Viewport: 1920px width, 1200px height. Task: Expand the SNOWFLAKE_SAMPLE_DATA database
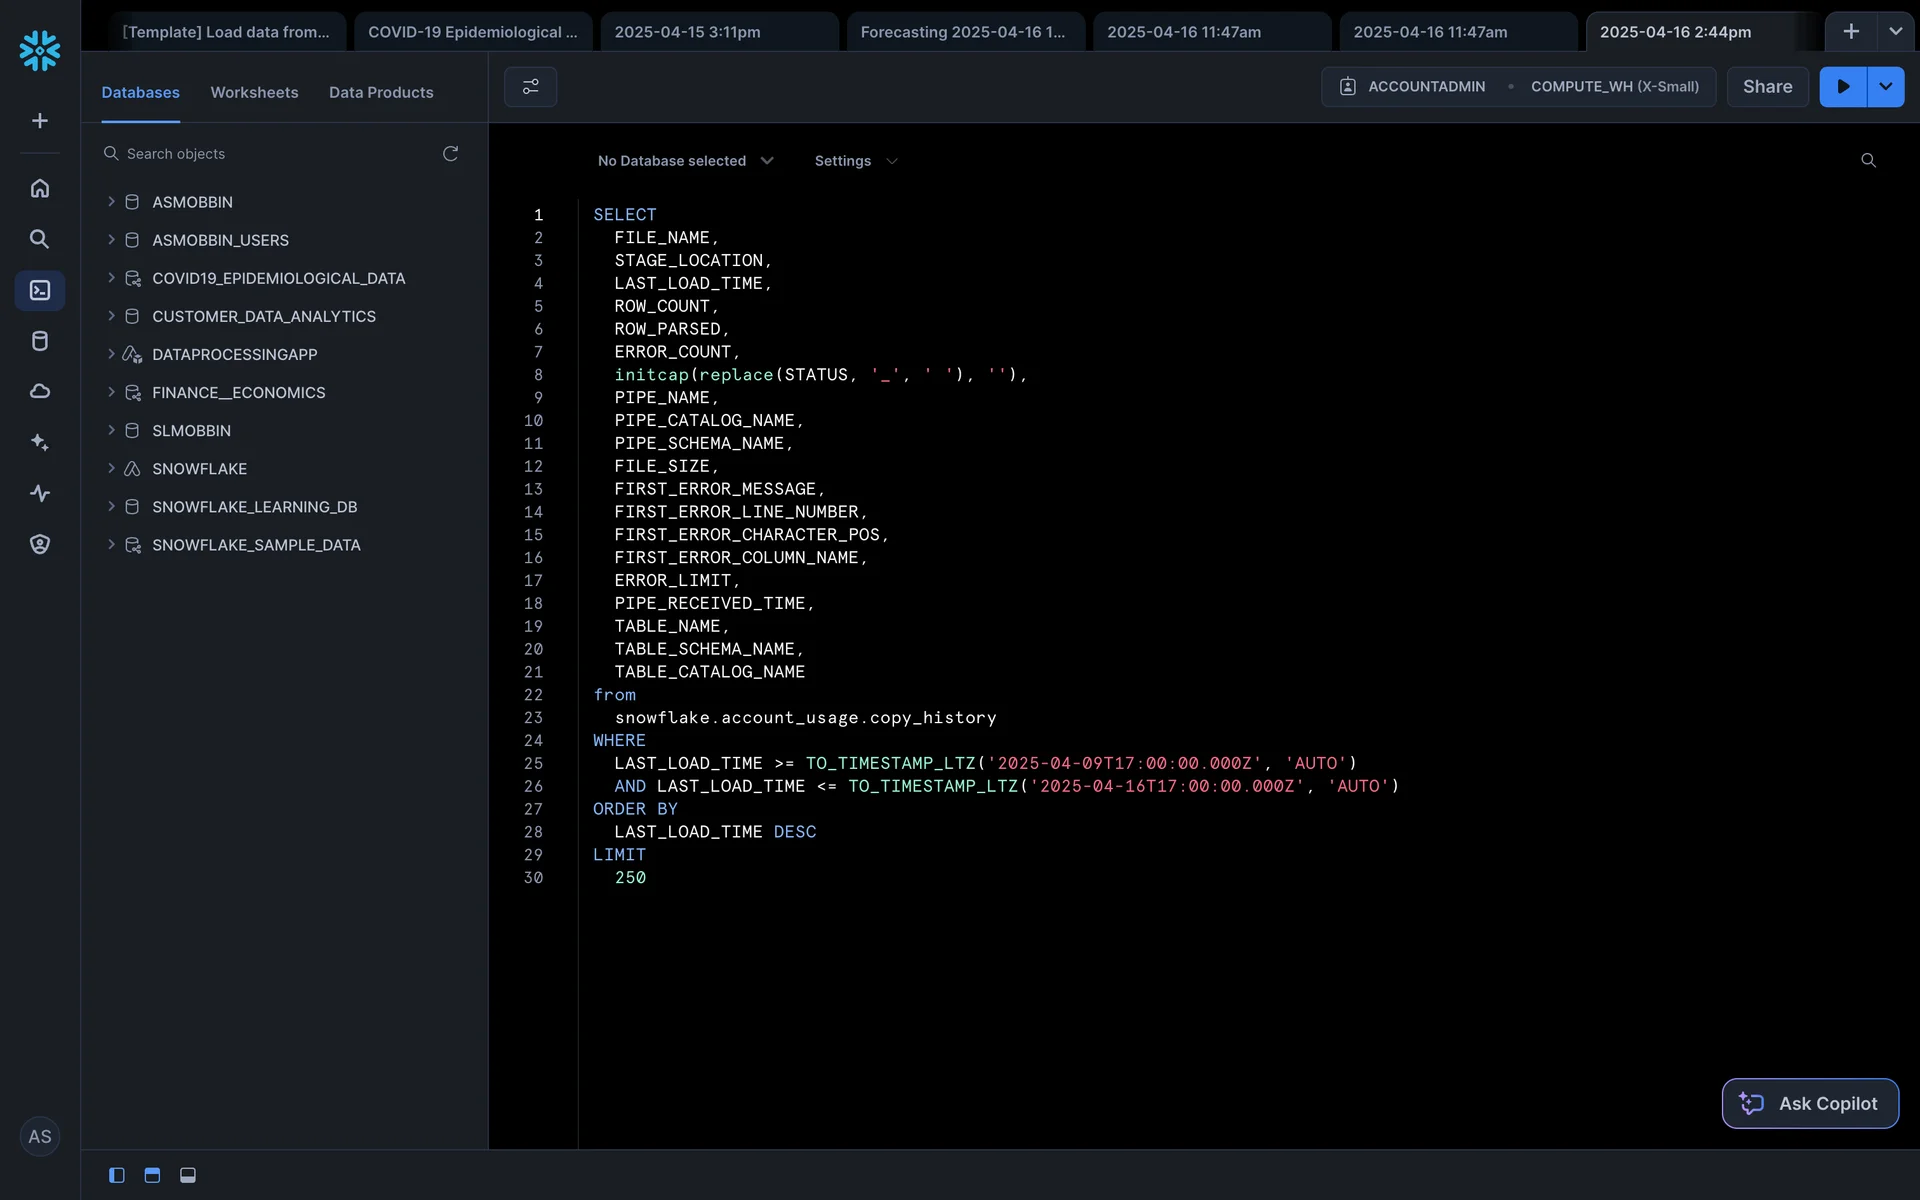pyautogui.click(x=111, y=545)
